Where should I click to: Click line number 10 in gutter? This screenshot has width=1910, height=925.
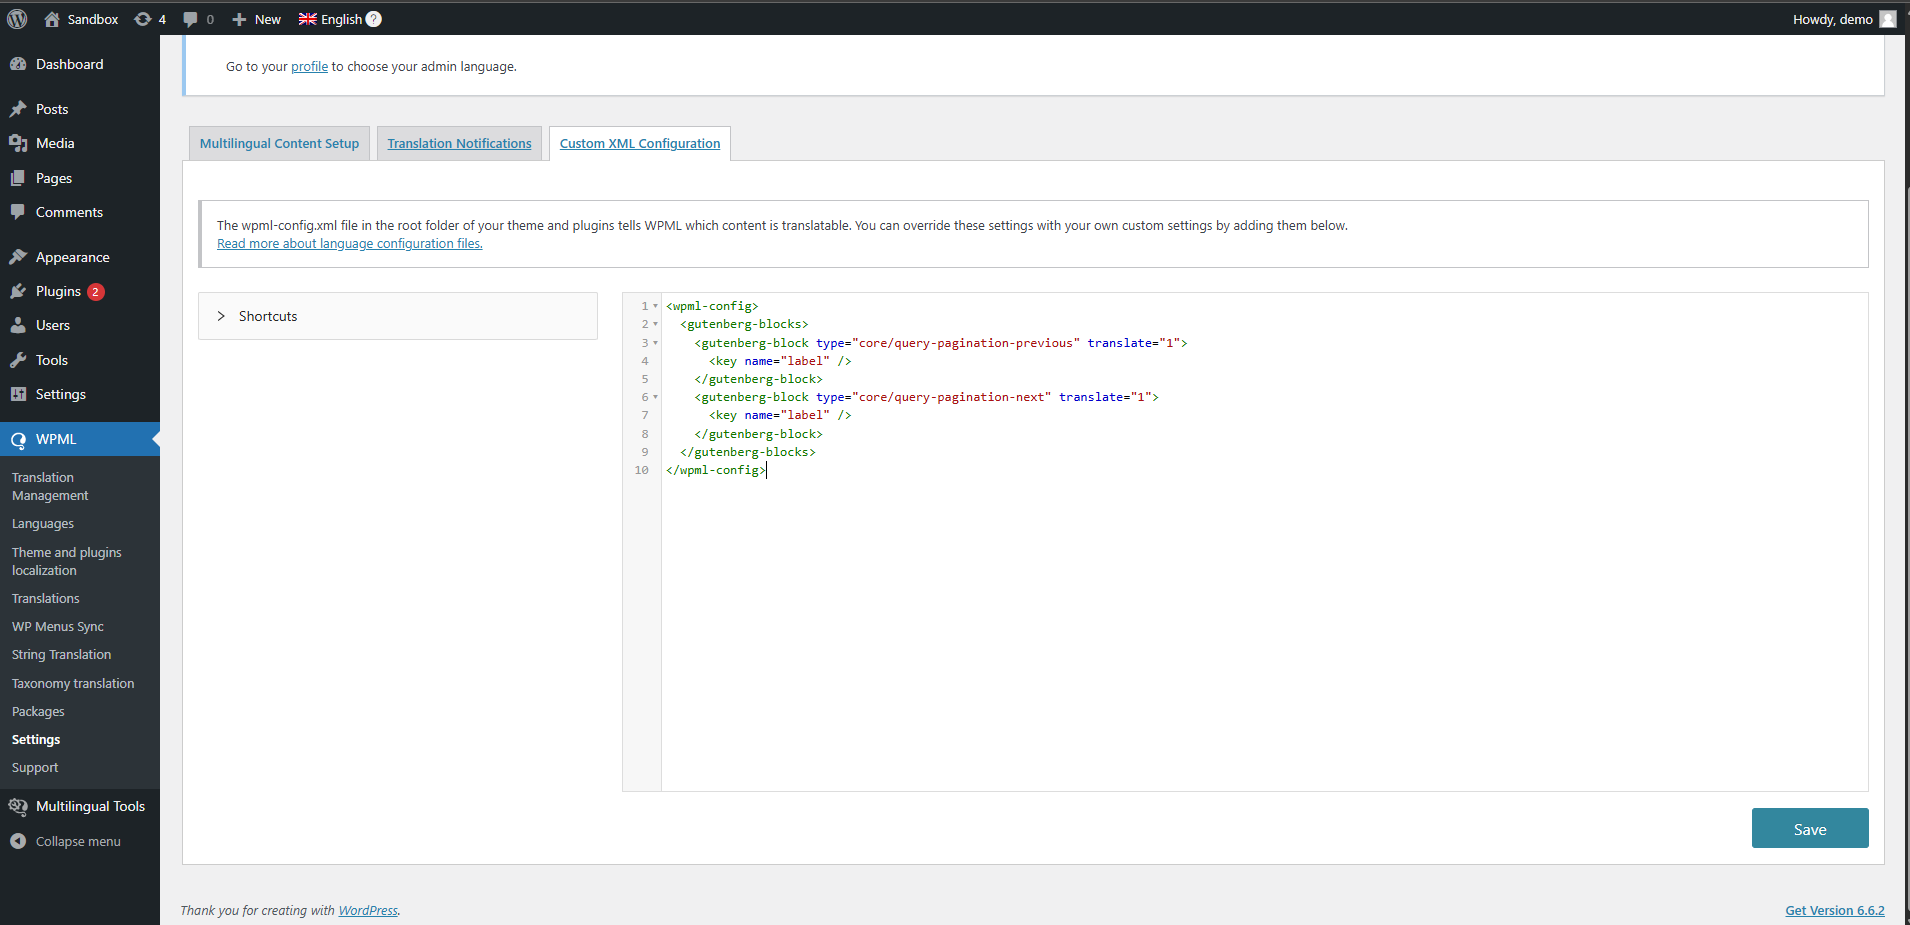coord(641,470)
